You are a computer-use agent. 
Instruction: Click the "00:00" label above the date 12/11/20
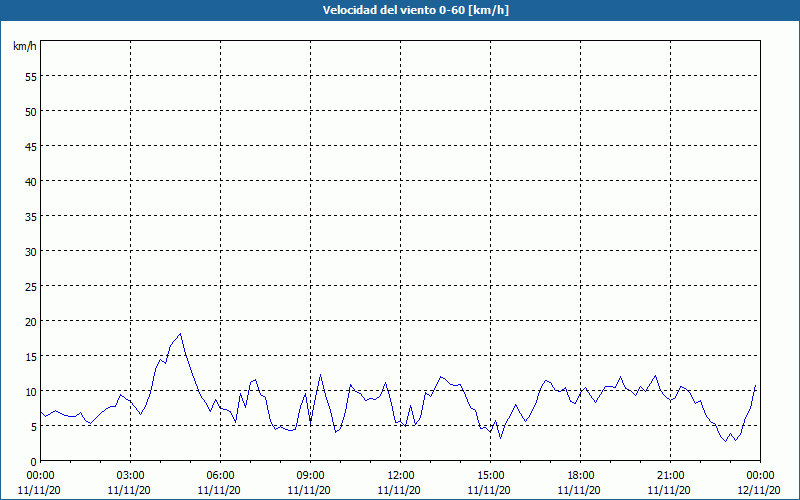coord(760,476)
